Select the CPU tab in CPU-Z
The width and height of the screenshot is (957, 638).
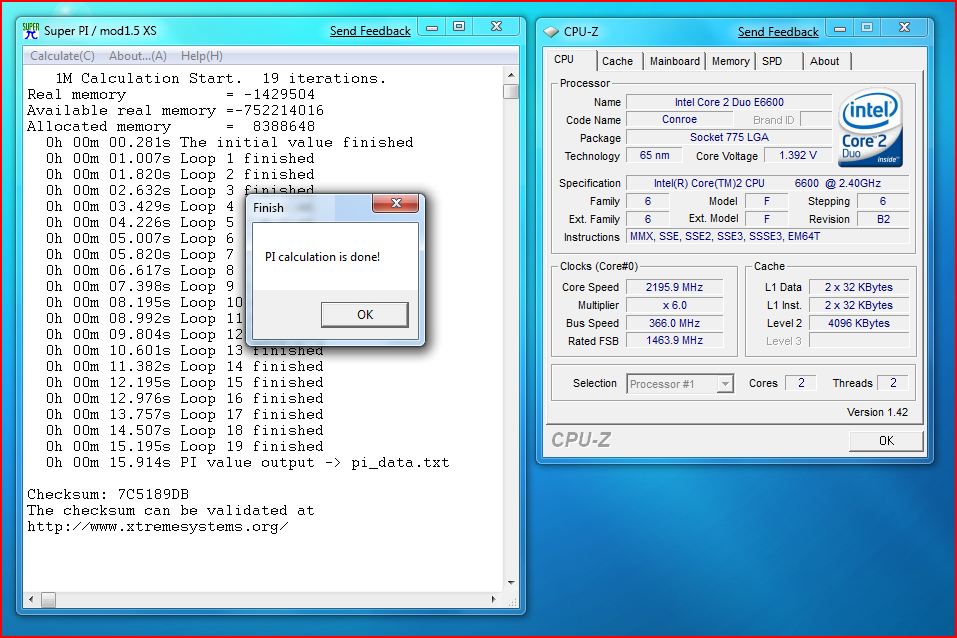click(564, 60)
